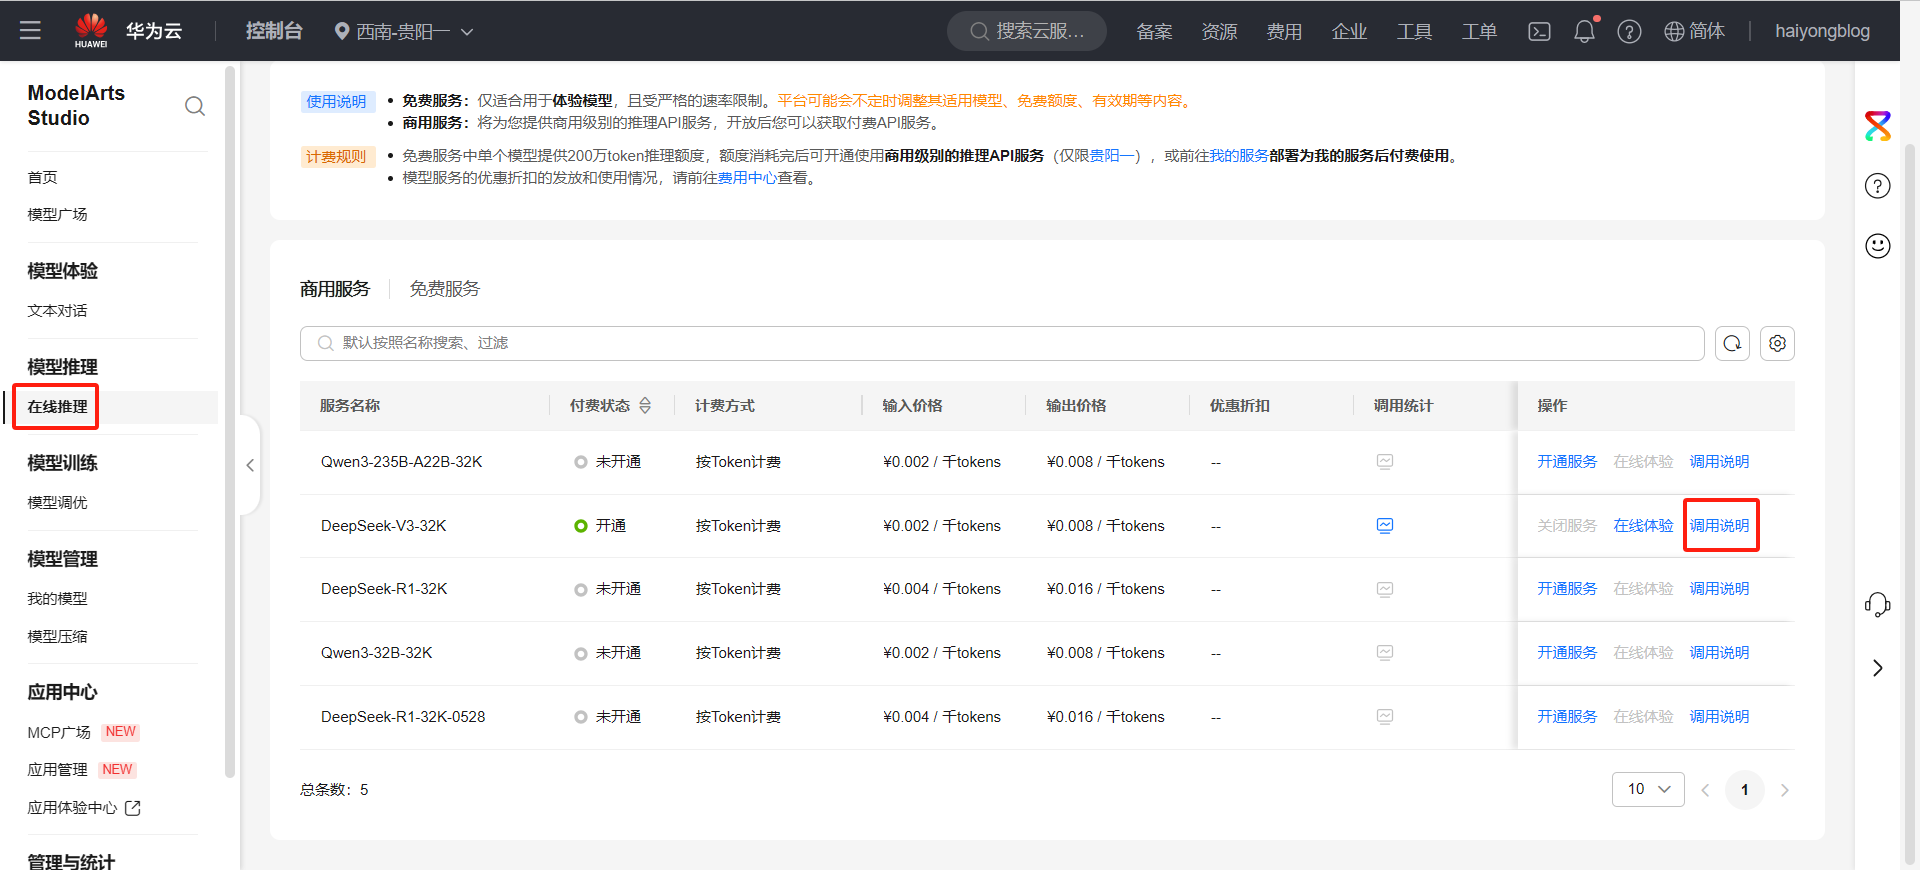Open haiyongblog account menu
Viewport: 1920px width, 870px height.
(x=1822, y=31)
